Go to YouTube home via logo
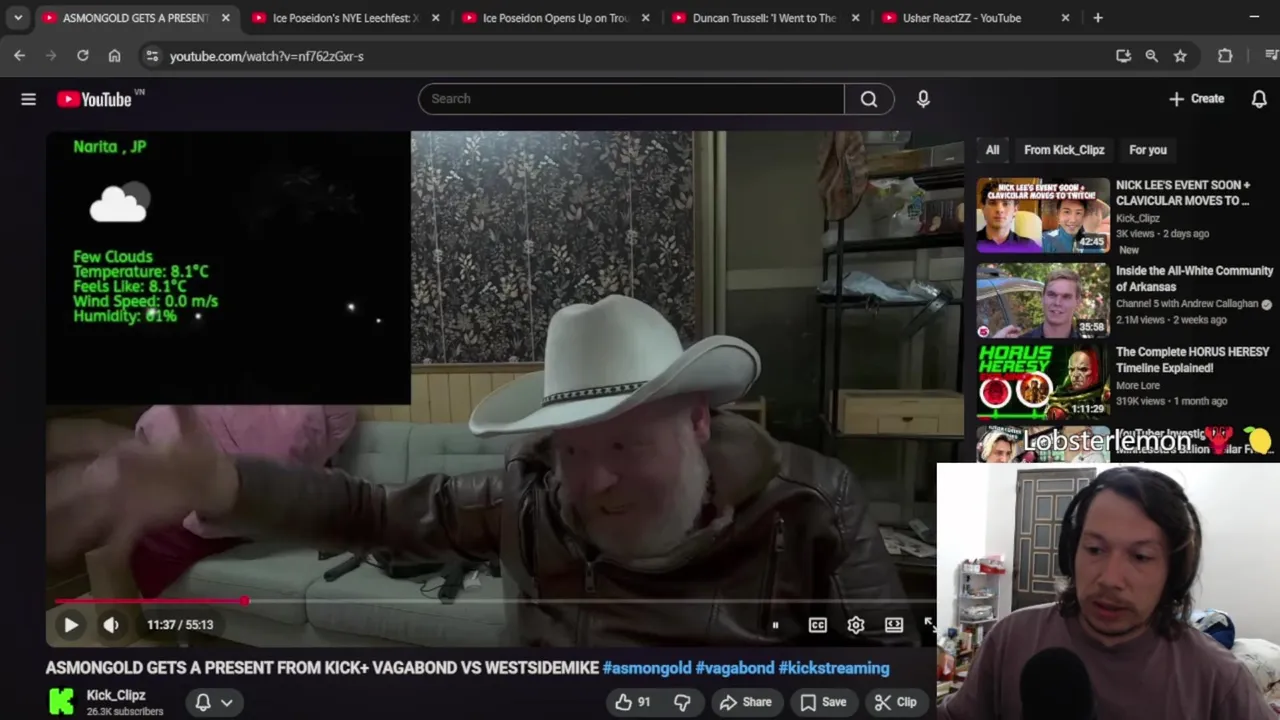Screen dimensions: 1280x720 click(95, 99)
